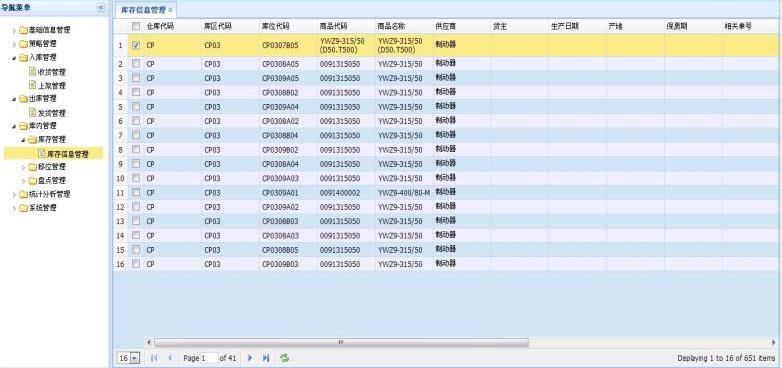The height and width of the screenshot is (368, 782).
Task: Focus the page number input field
Action: [x=209, y=358]
